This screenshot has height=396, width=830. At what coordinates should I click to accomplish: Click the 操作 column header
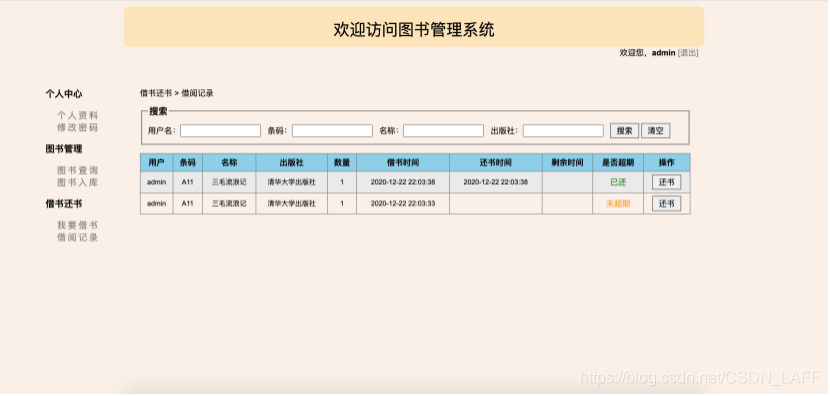point(667,163)
